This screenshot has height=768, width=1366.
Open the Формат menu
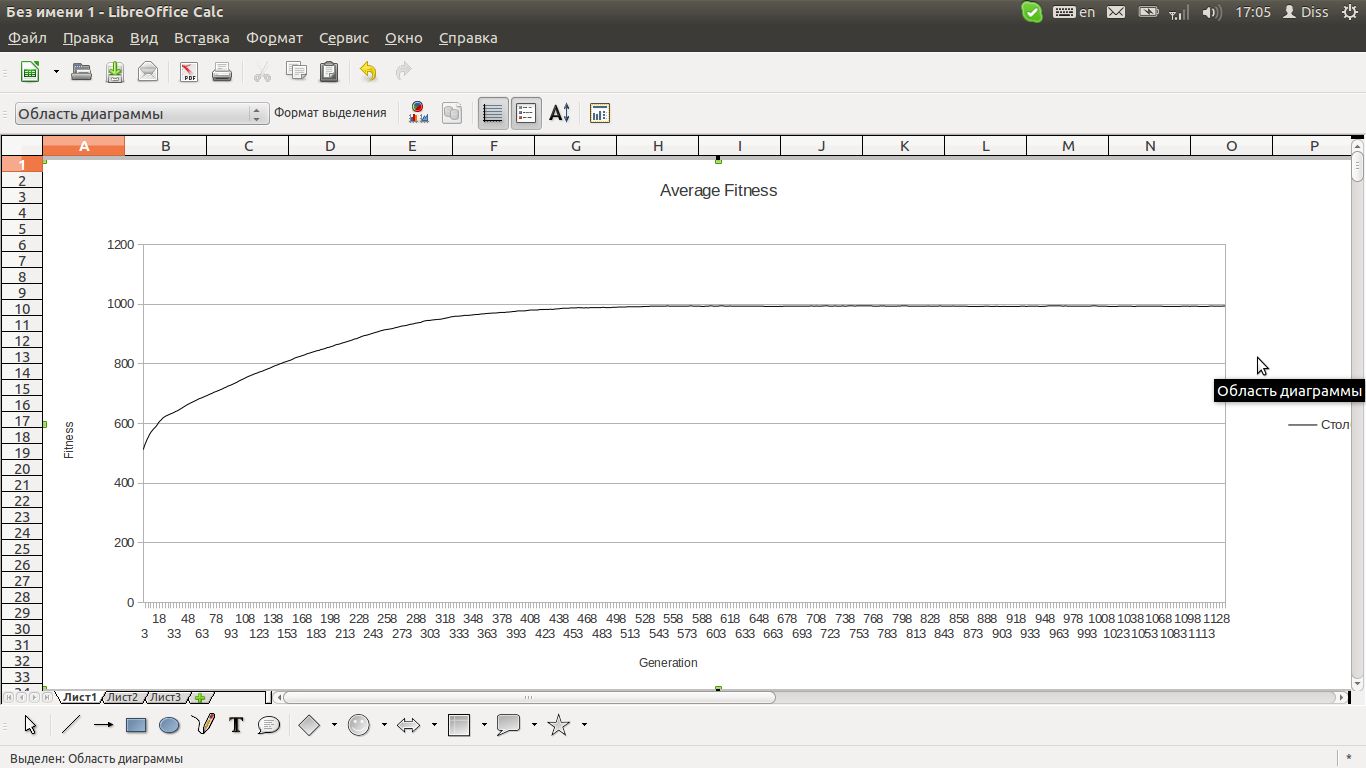click(x=274, y=38)
